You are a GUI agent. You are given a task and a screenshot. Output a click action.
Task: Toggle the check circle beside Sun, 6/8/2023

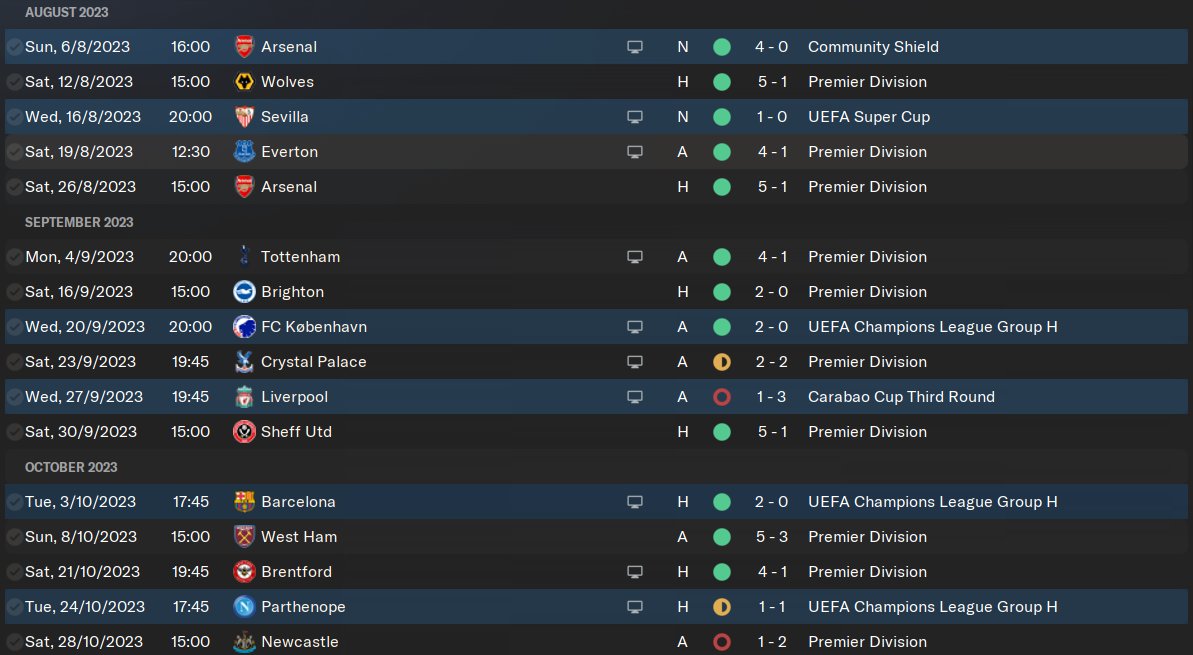(x=14, y=47)
